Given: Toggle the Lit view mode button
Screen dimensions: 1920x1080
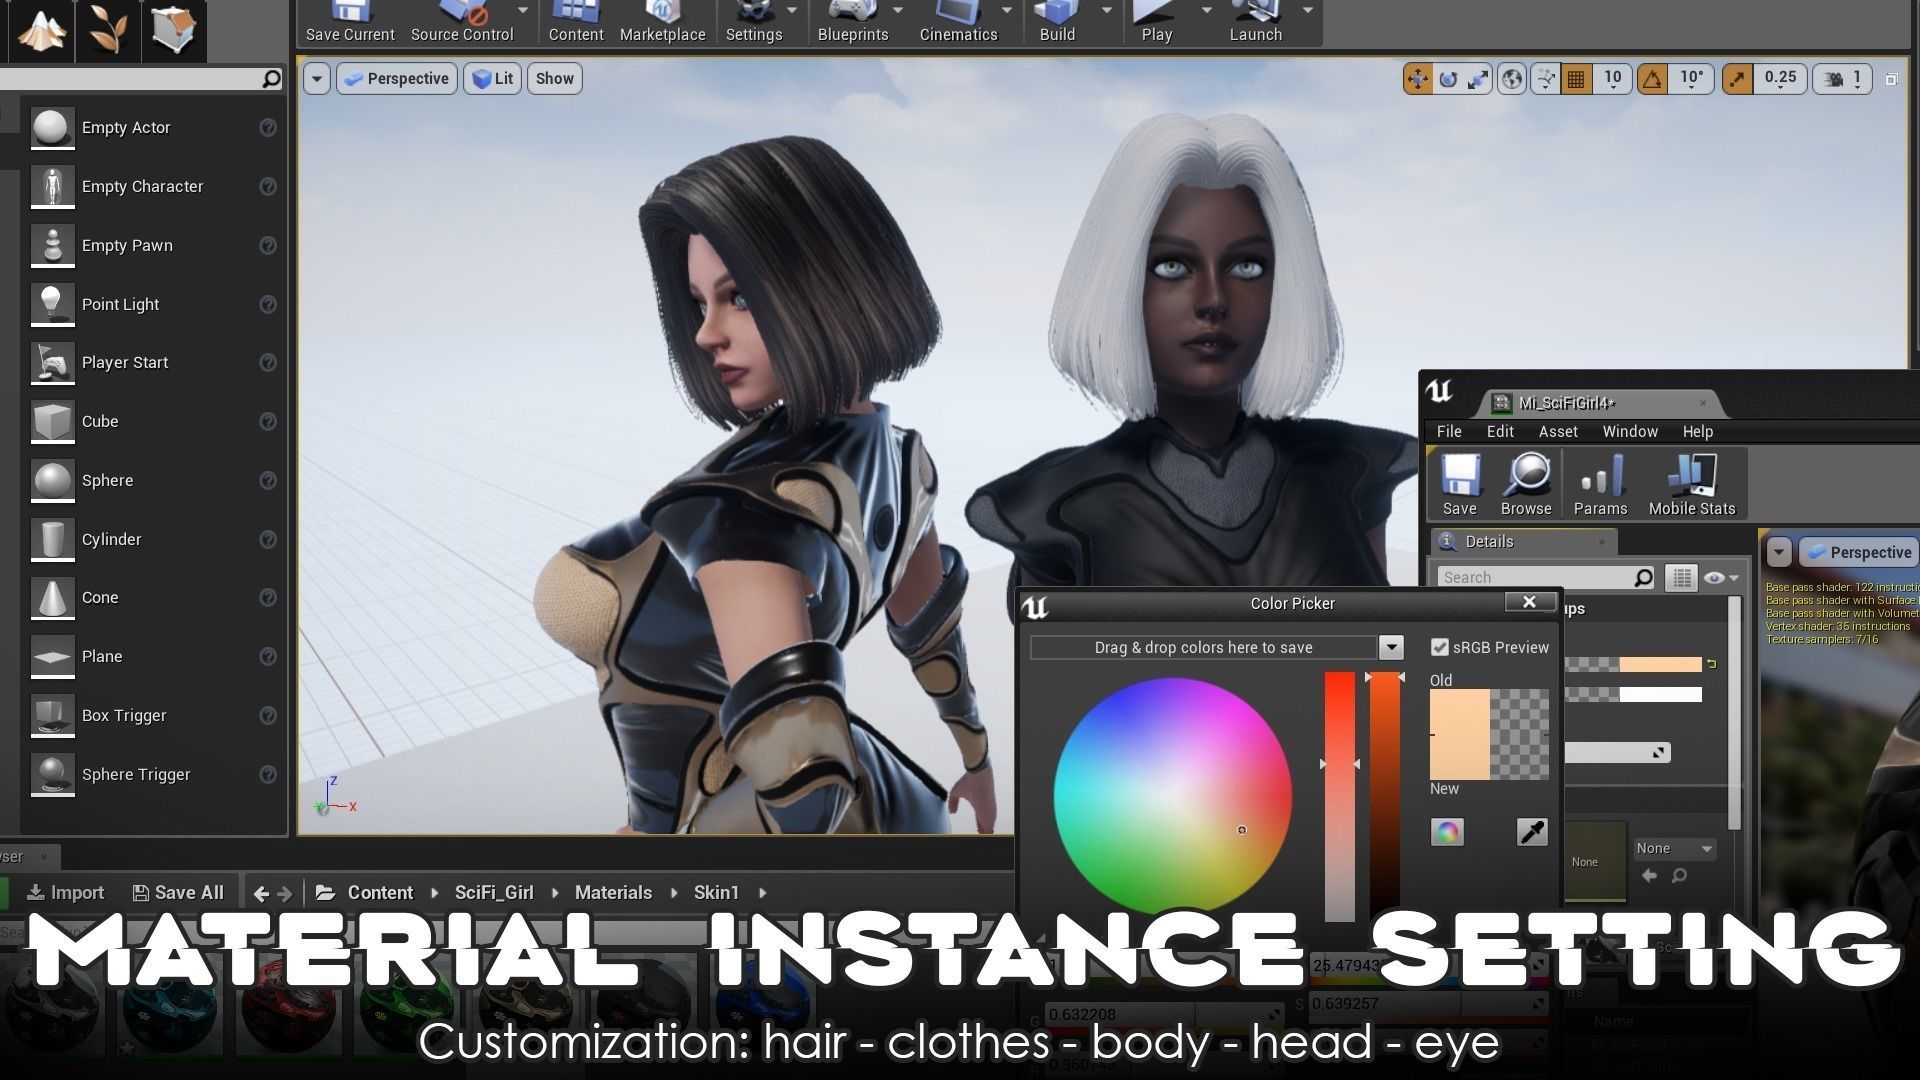Looking at the screenshot, I should point(492,79).
